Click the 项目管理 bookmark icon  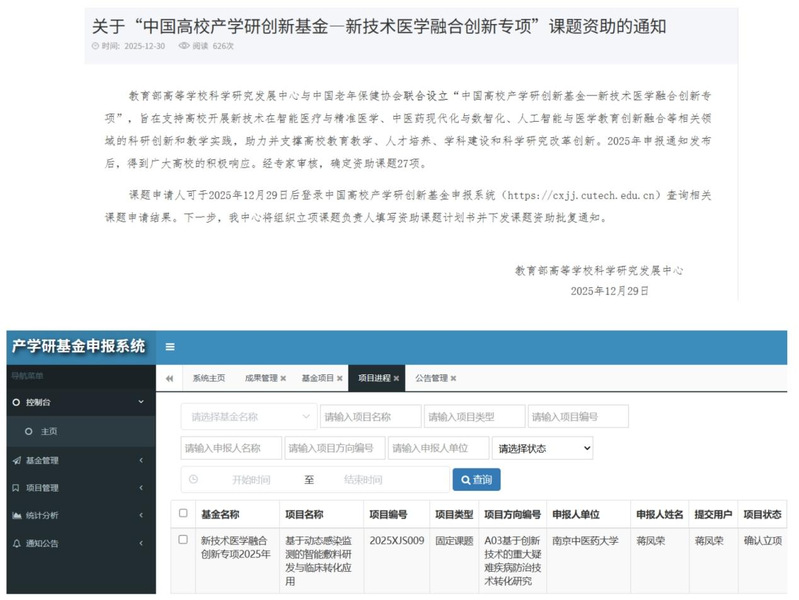[16, 488]
